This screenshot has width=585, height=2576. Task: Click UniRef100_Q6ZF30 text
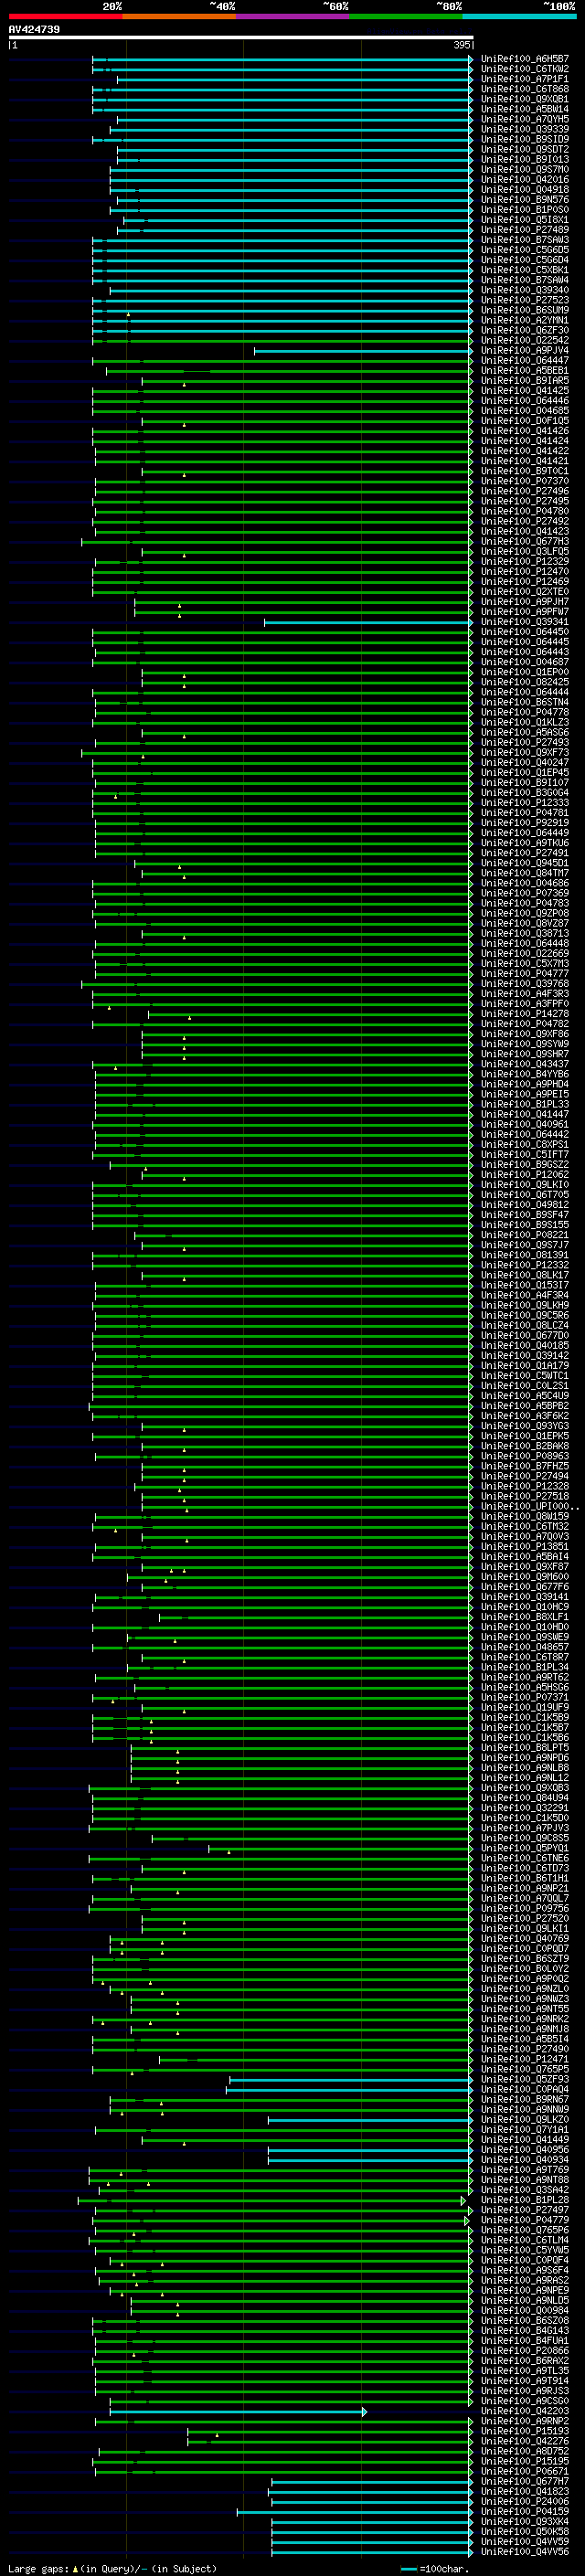tap(524, 330)
